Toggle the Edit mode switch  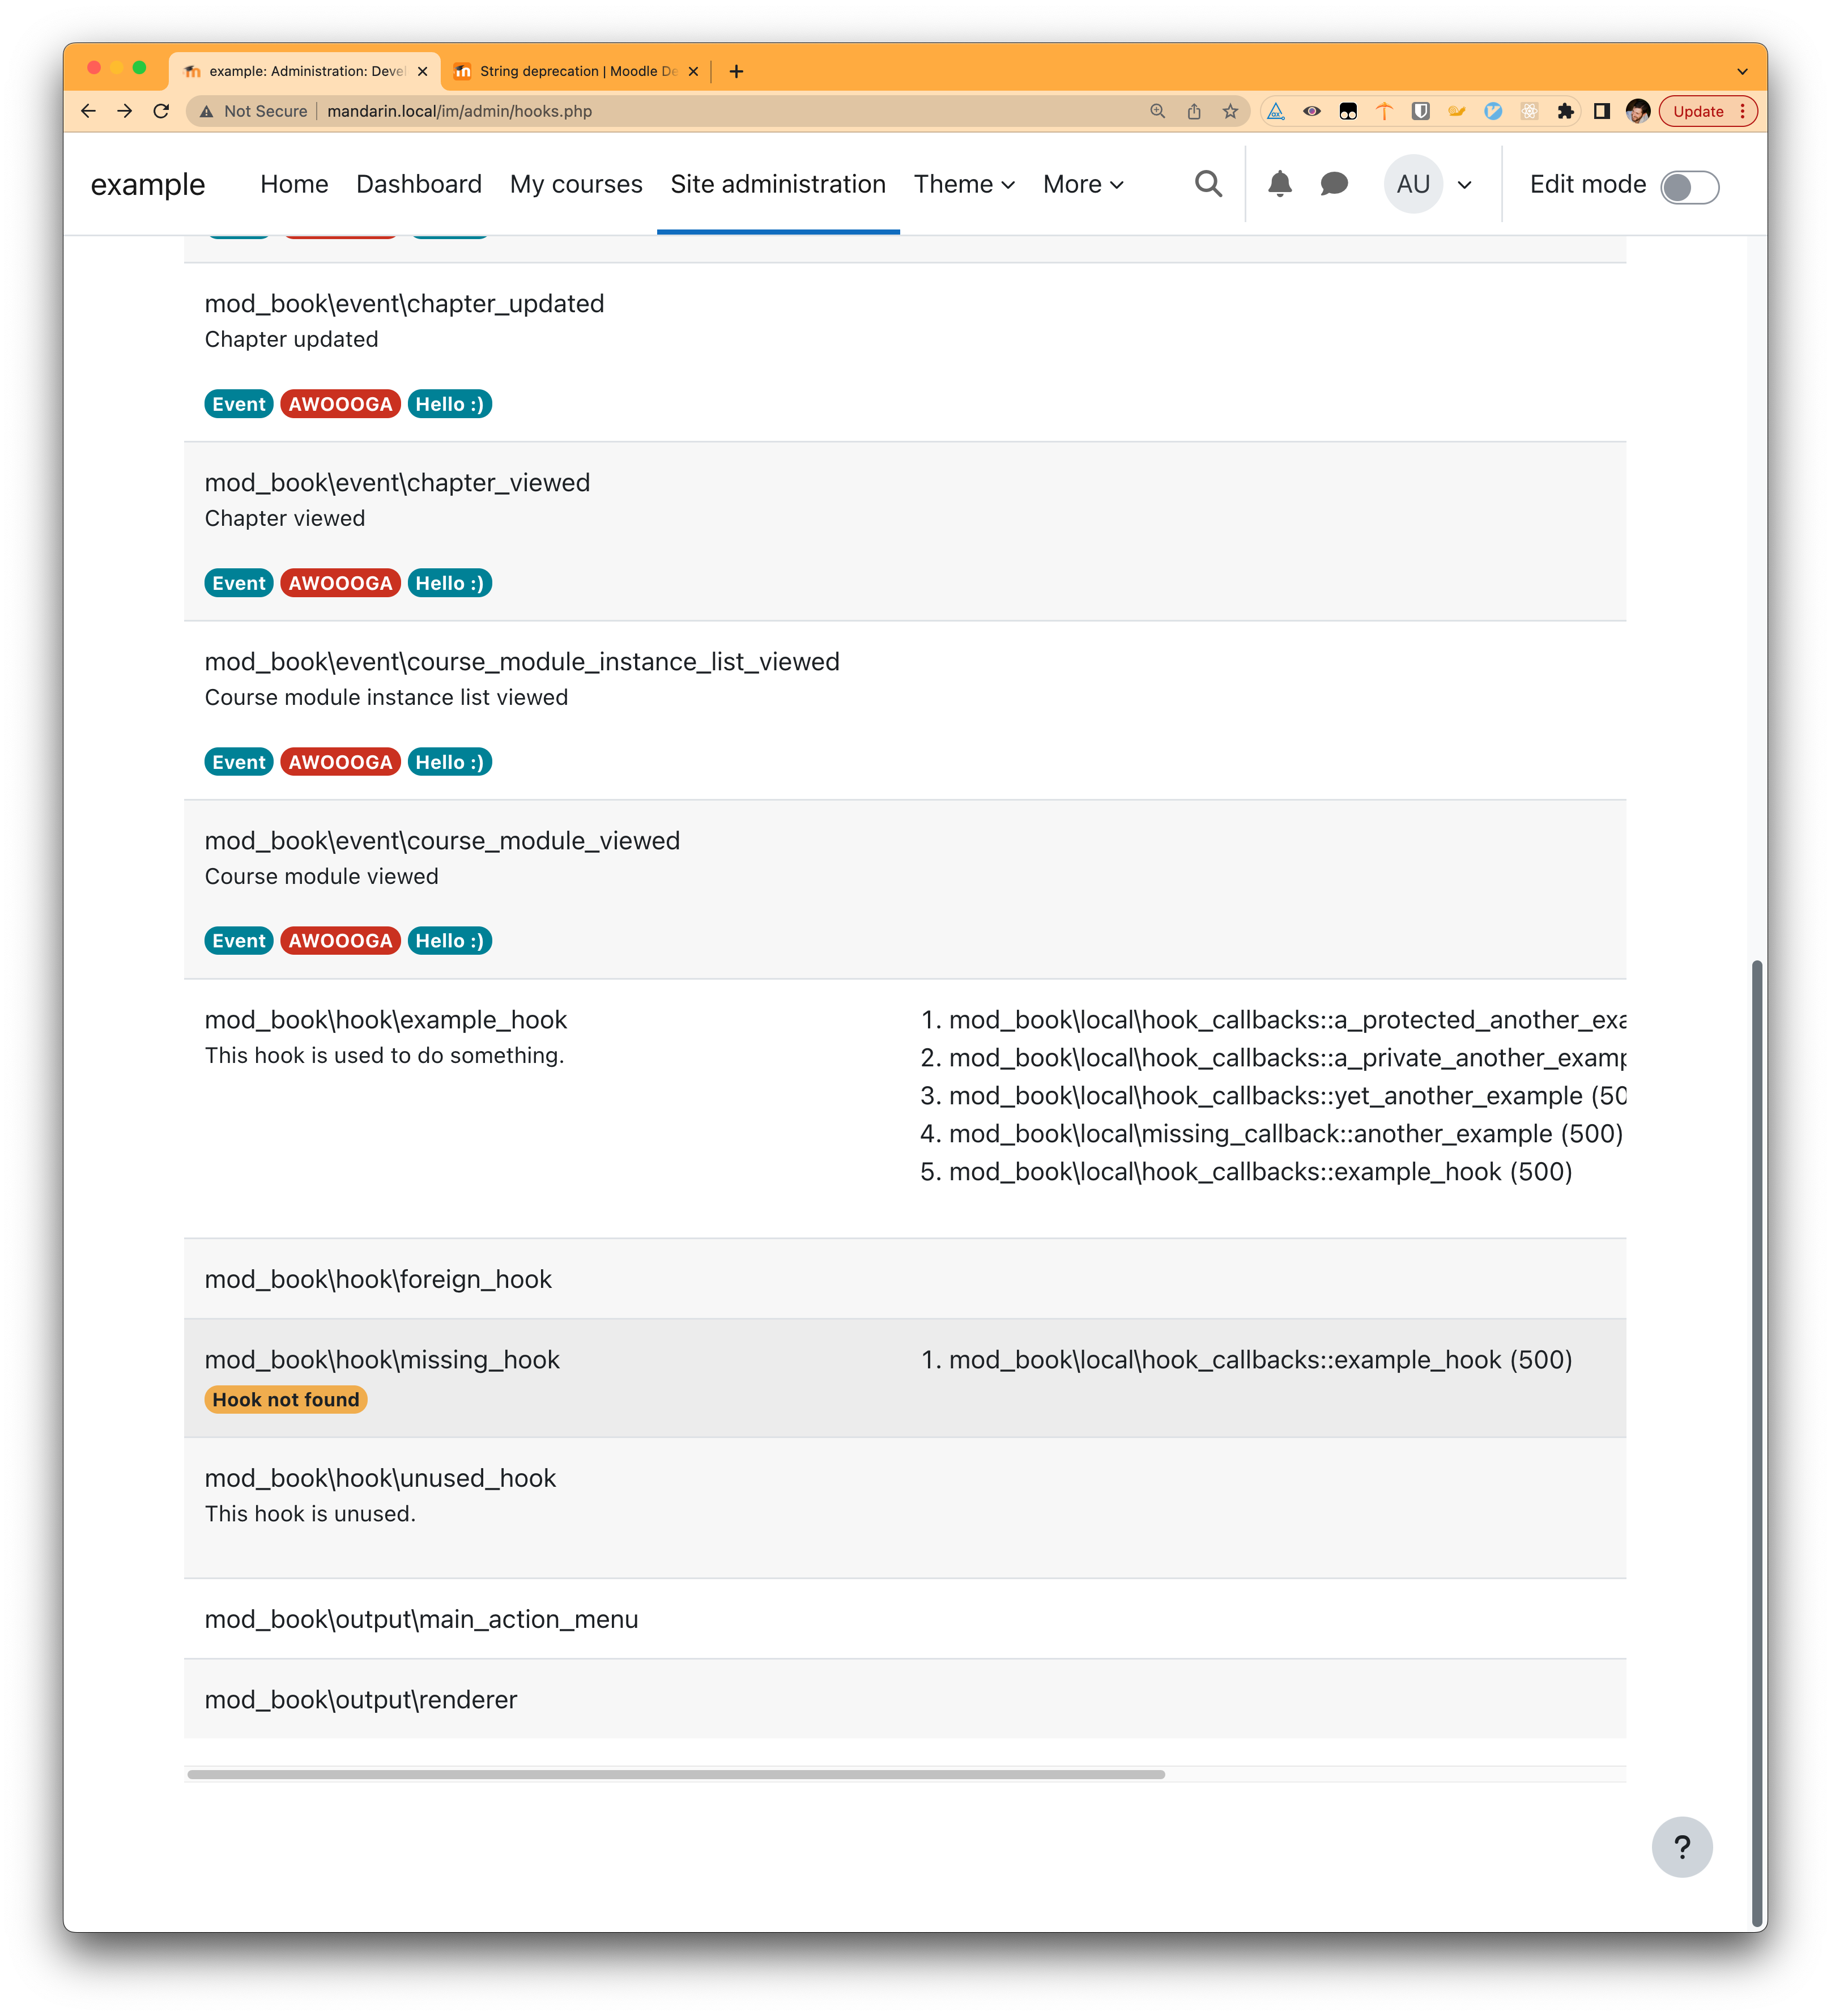1689,187
